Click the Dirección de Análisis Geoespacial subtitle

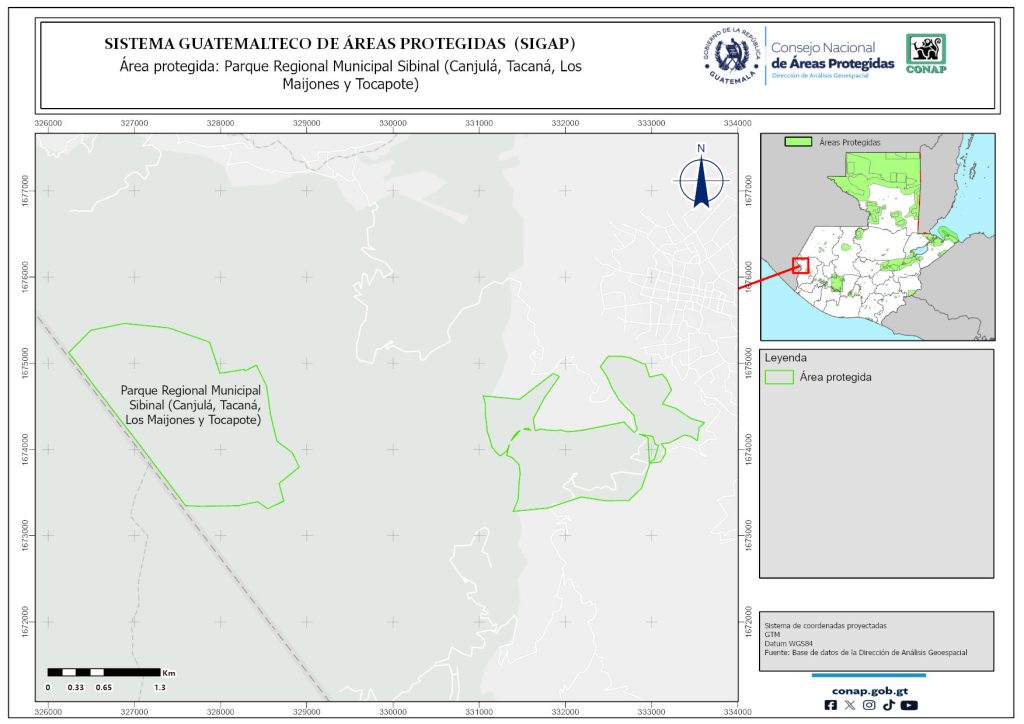click(x=832, y=77)
